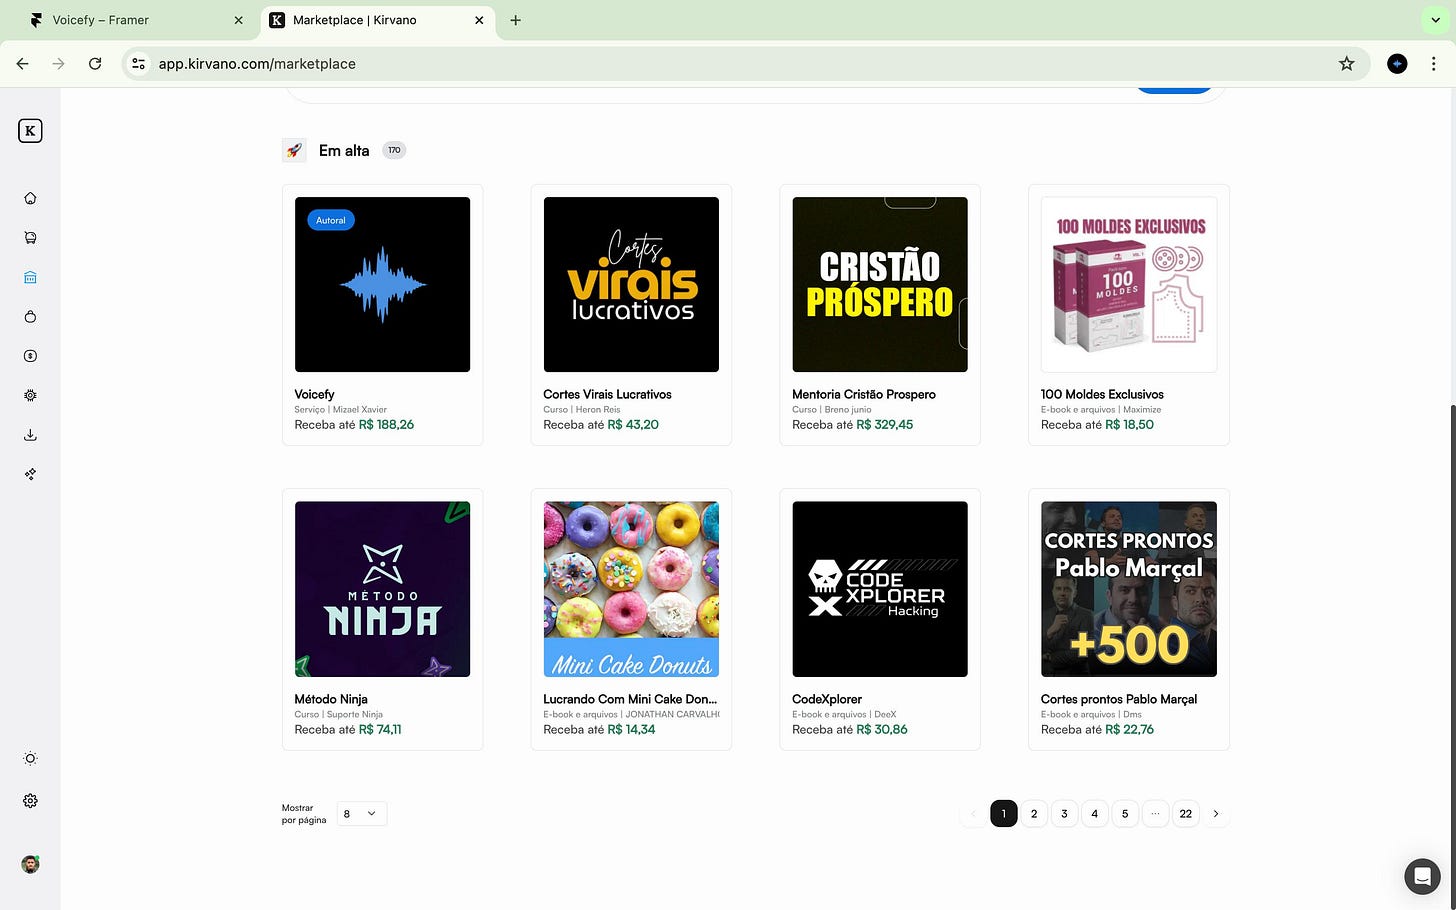Viewport: 1456px width, 910px height.
Task: Open the sparkles icon in sidebar
Action: tap(30, 474)
